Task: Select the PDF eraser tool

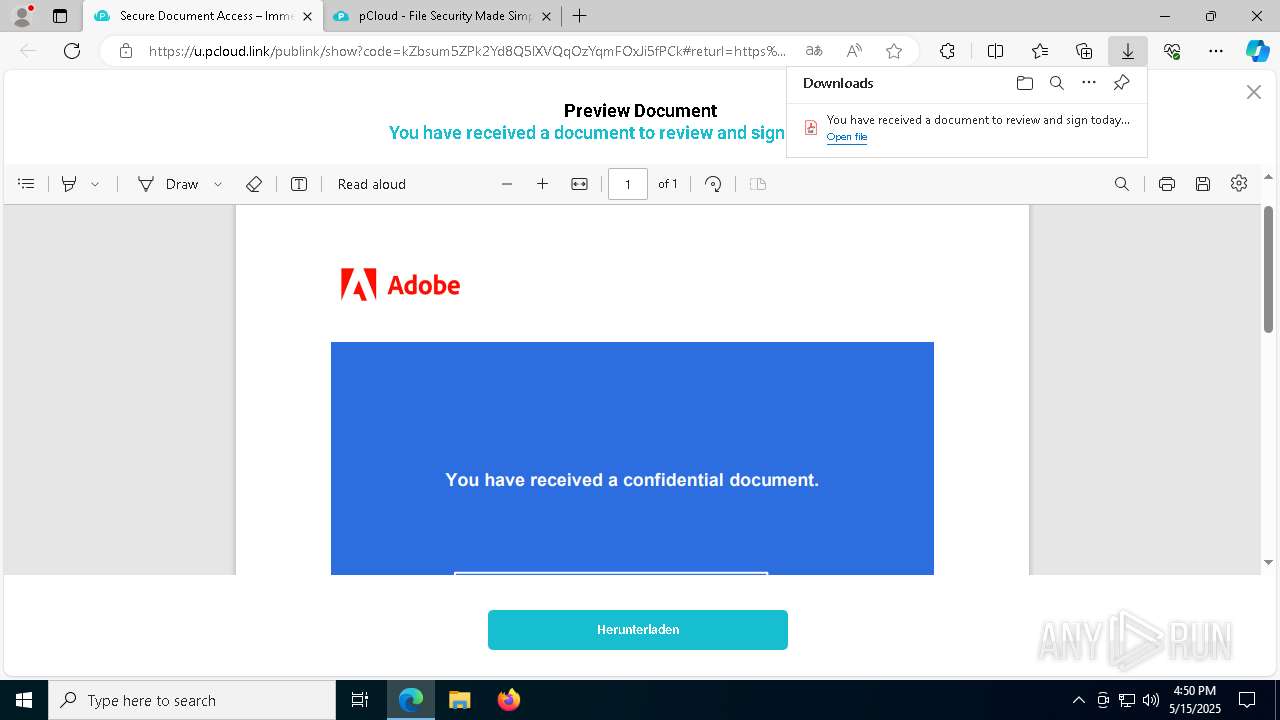Action: [254, 184]
